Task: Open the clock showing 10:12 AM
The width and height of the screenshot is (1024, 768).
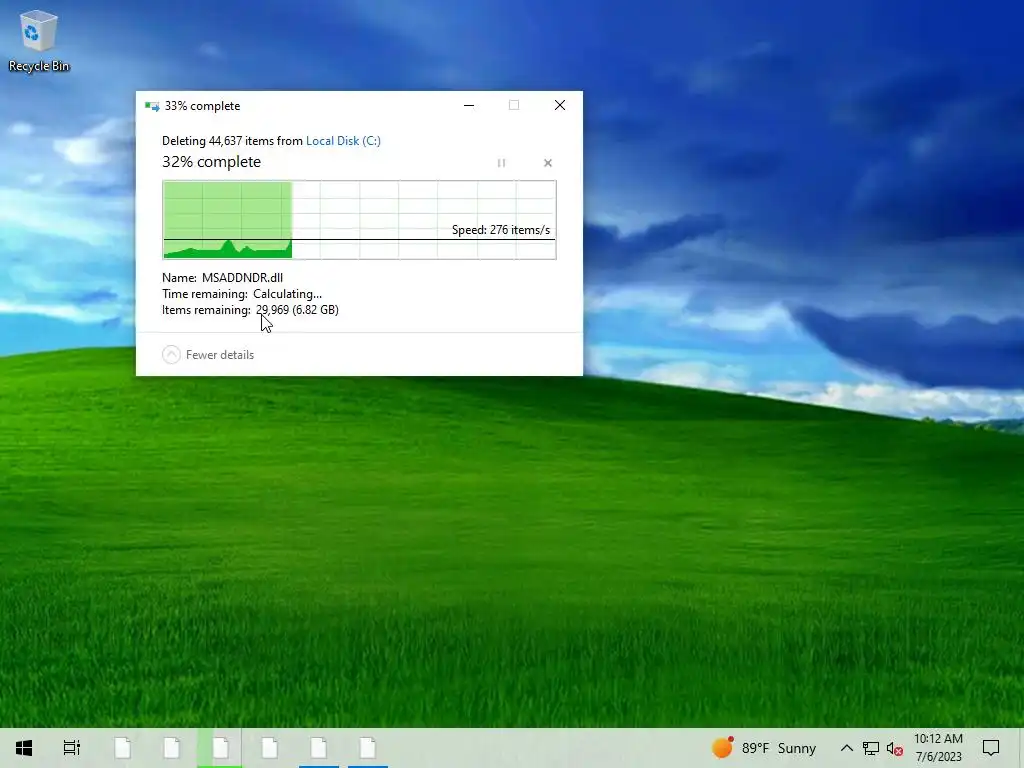Action: click(938, 748)
